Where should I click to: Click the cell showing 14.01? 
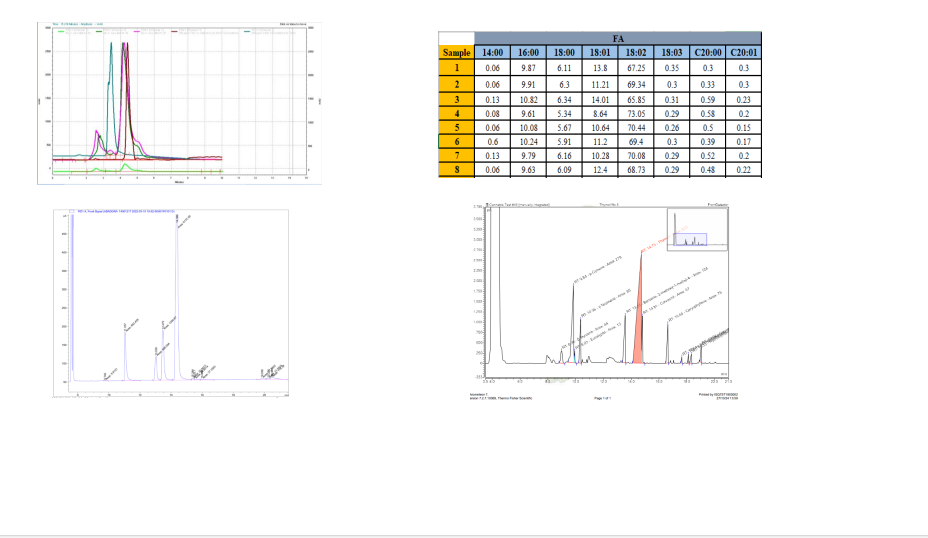[x=600, y=100]
